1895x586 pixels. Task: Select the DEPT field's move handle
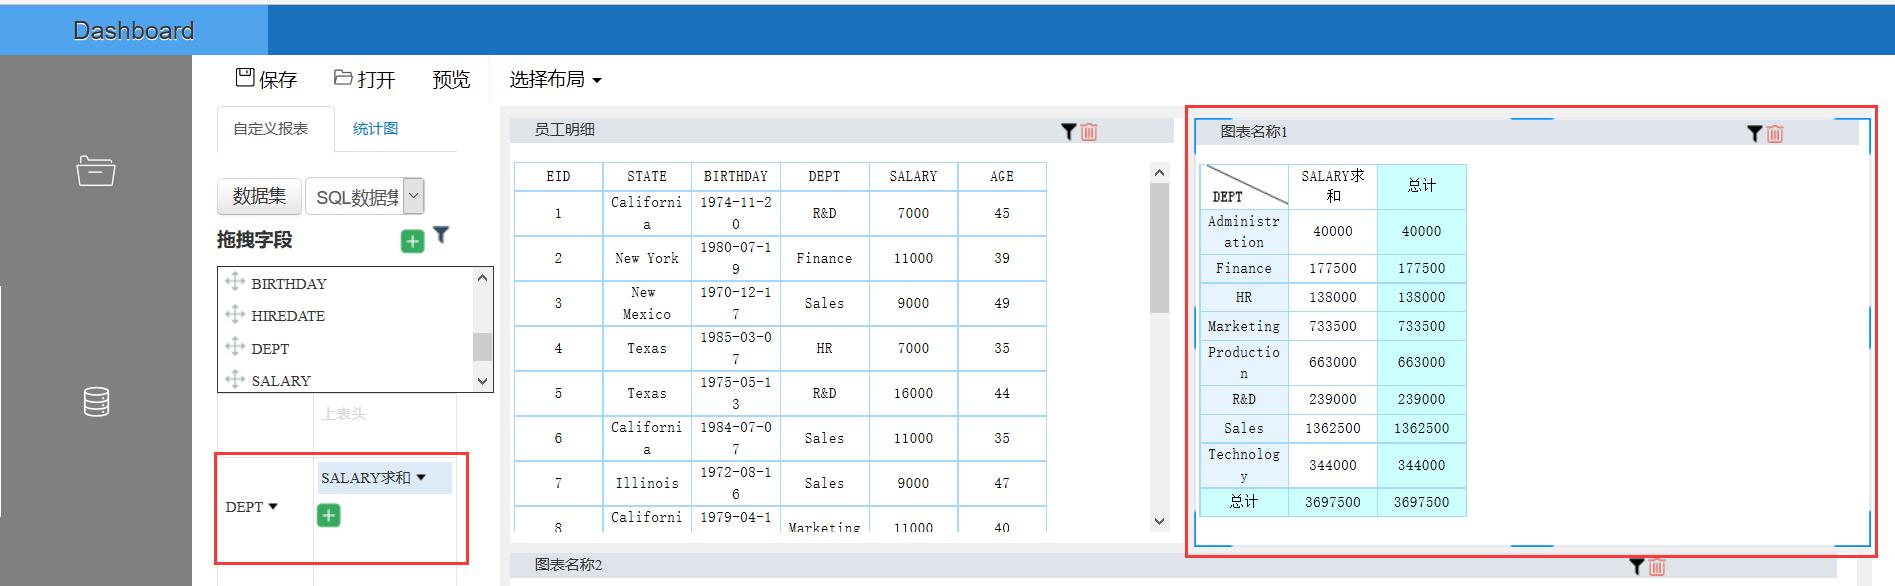pos(235,347)
